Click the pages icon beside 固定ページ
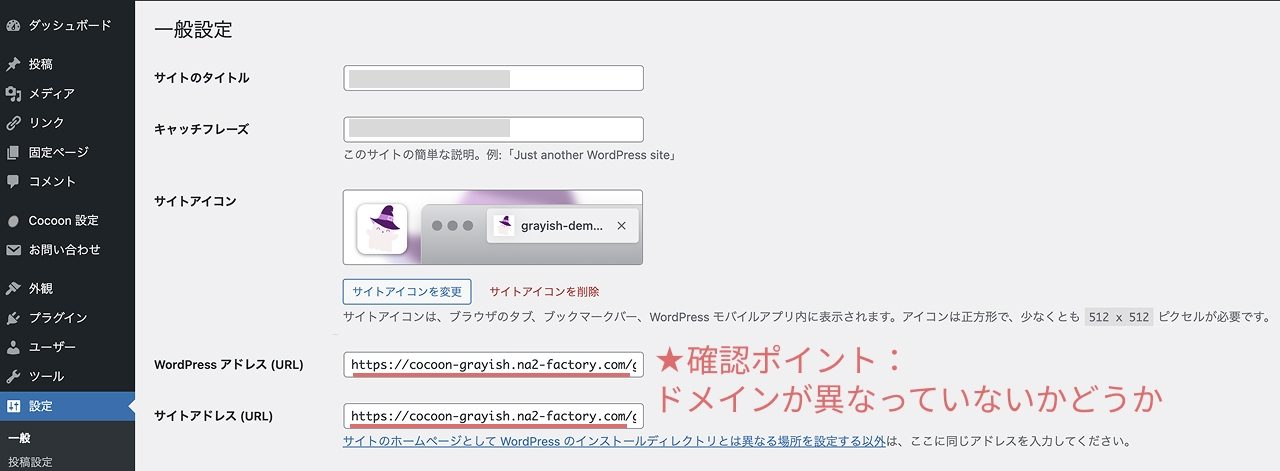 pos(13,152)
